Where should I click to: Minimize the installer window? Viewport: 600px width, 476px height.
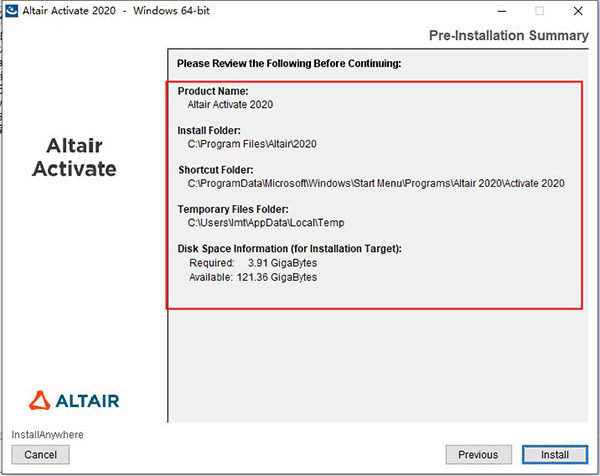coord(502,11)
